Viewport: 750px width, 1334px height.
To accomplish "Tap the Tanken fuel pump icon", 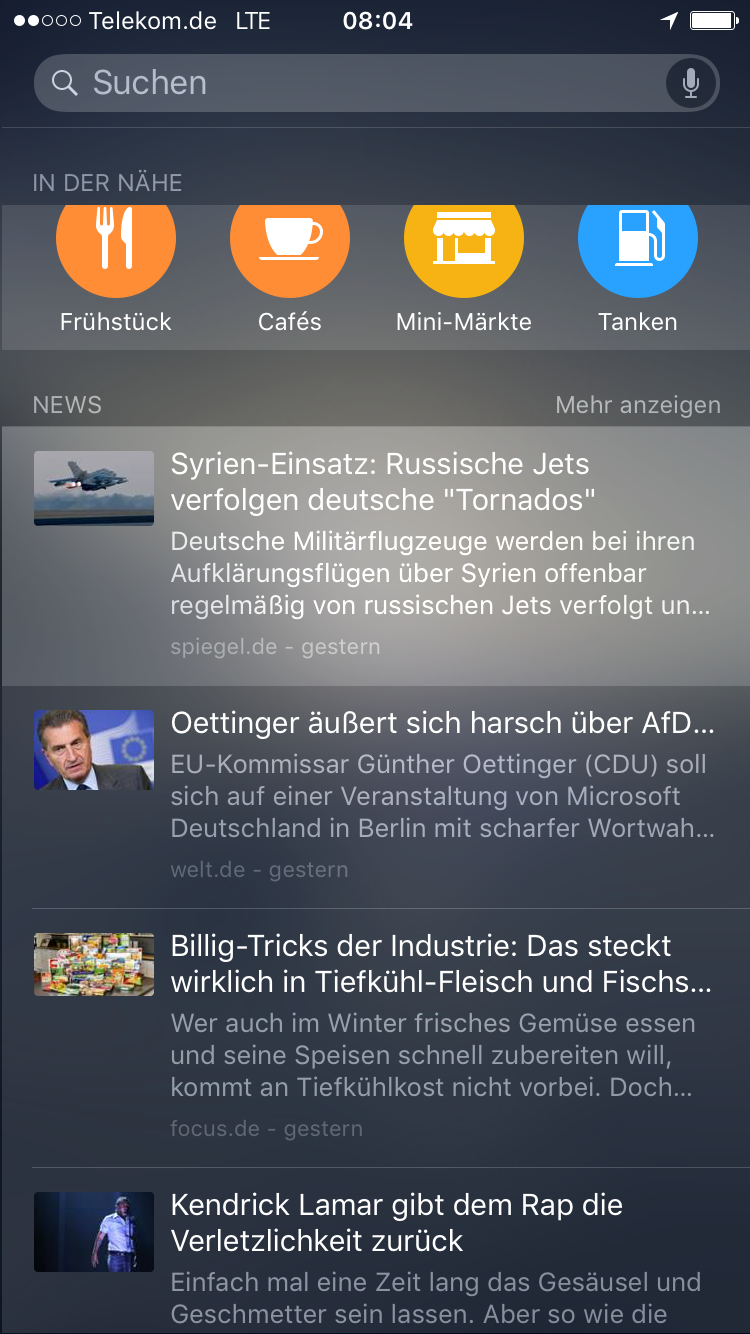I will tap(638, 241).
